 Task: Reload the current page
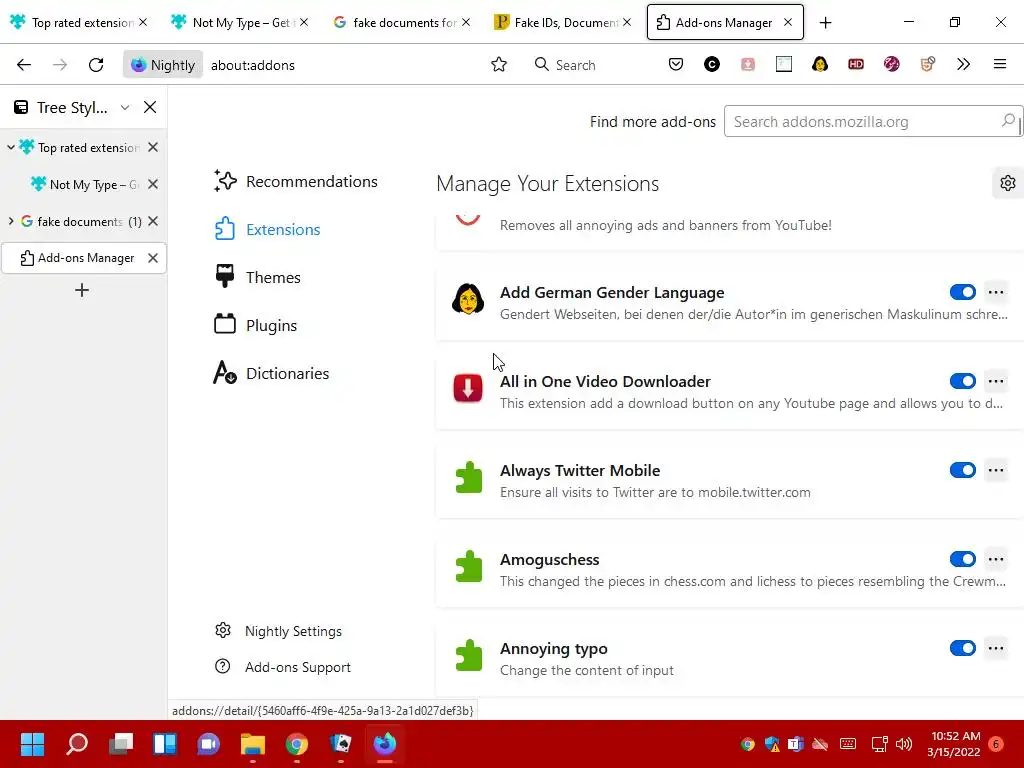point(96,65)
